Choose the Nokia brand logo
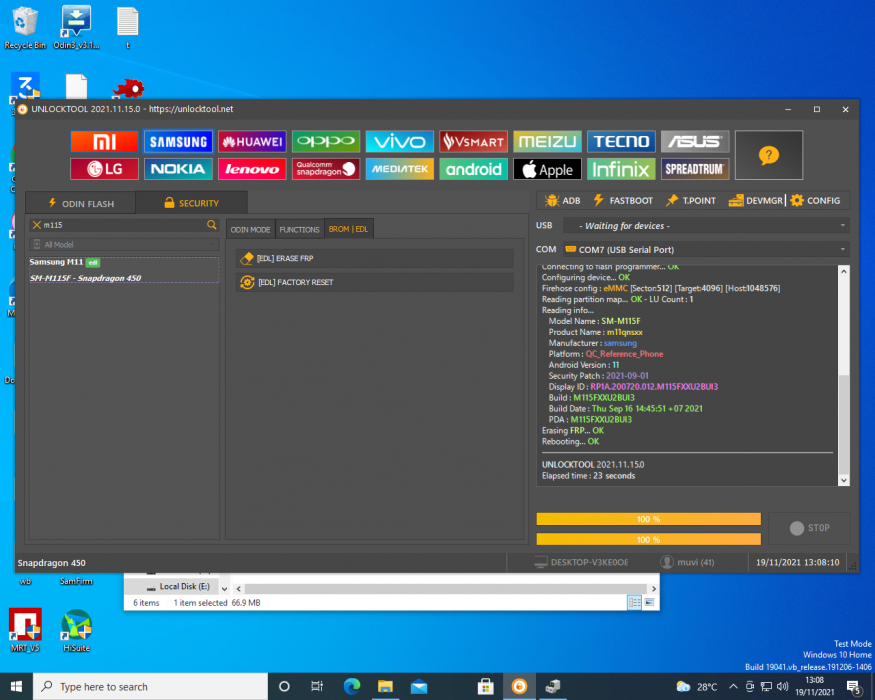This screenshot has width=875, height=700. point(178,169)
